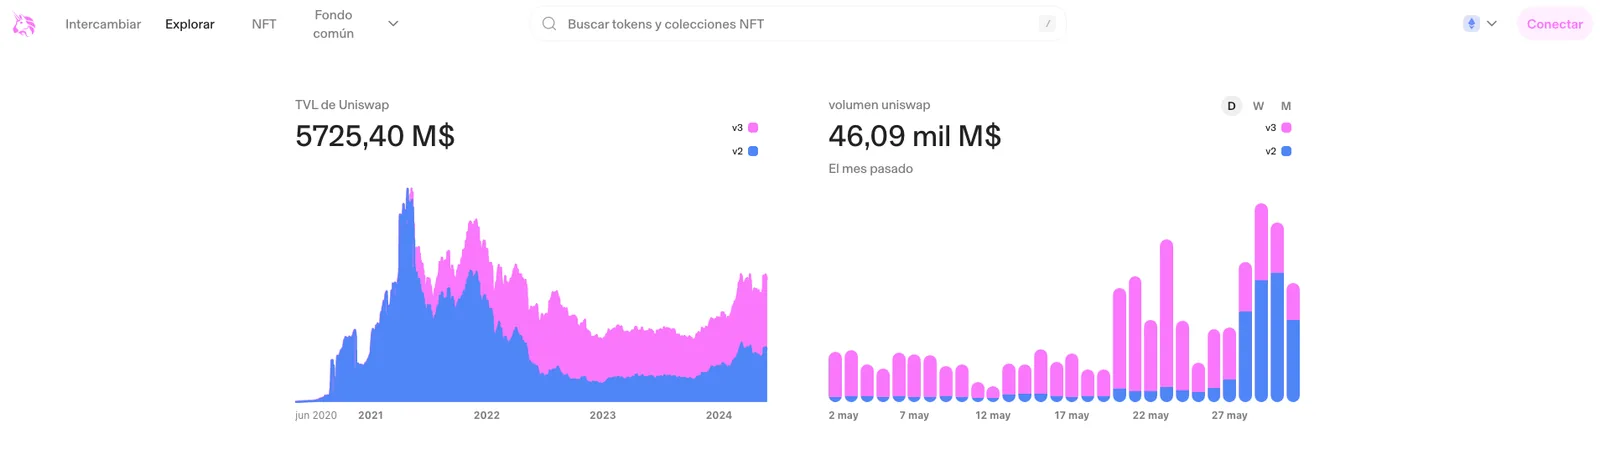The width and height of the screenshot is (1600, 455).
Task: Click the blue v2 swatch in volume legend
Action: (1286, 151)
